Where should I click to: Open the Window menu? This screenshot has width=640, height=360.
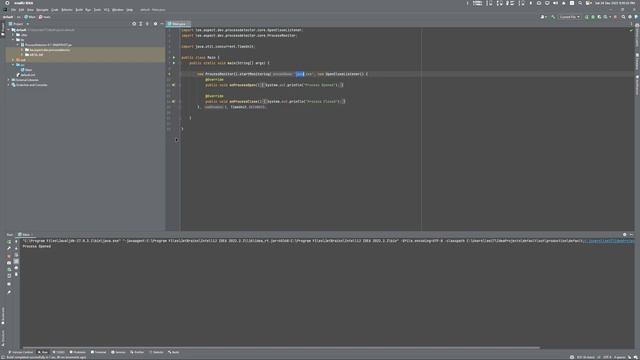point(118,10)
